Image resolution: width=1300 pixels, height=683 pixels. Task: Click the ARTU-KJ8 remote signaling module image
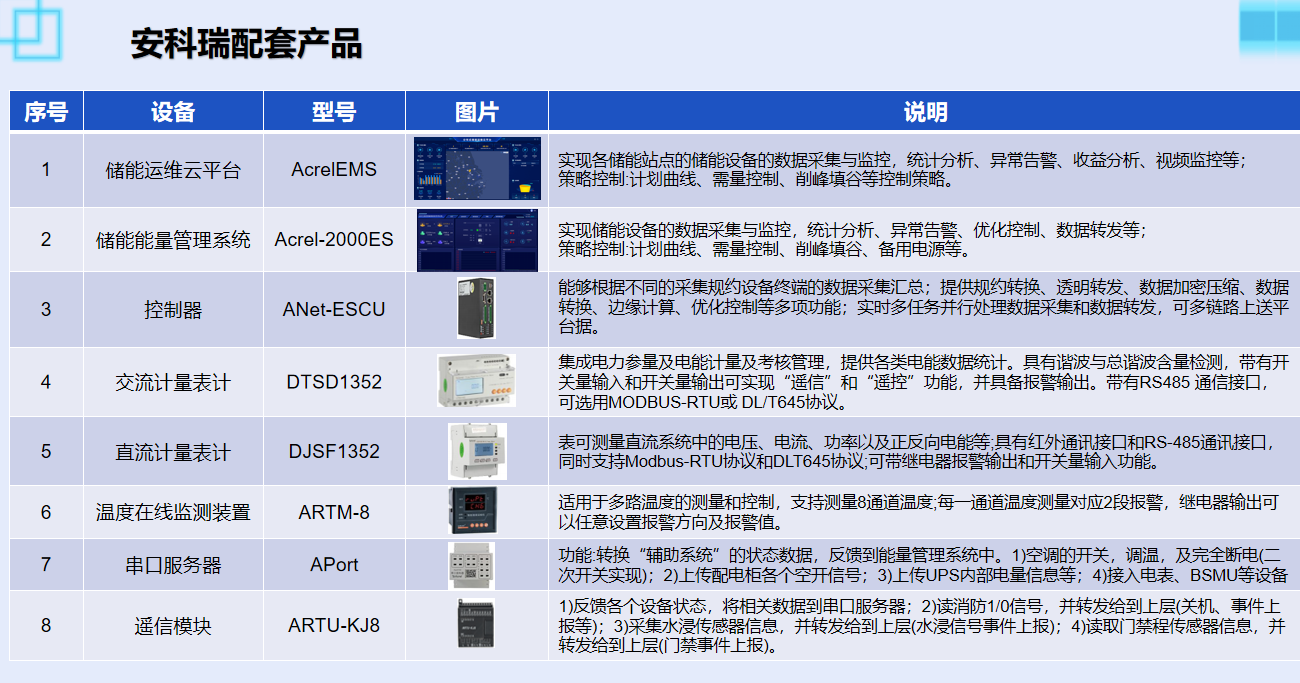[x=477, y=626]
